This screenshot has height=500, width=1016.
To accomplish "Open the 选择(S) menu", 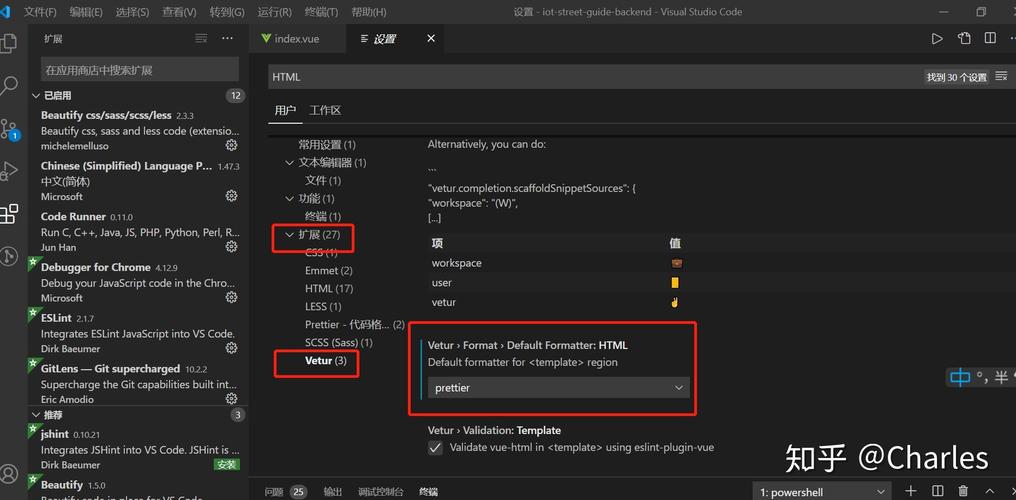I will [132, 12].
